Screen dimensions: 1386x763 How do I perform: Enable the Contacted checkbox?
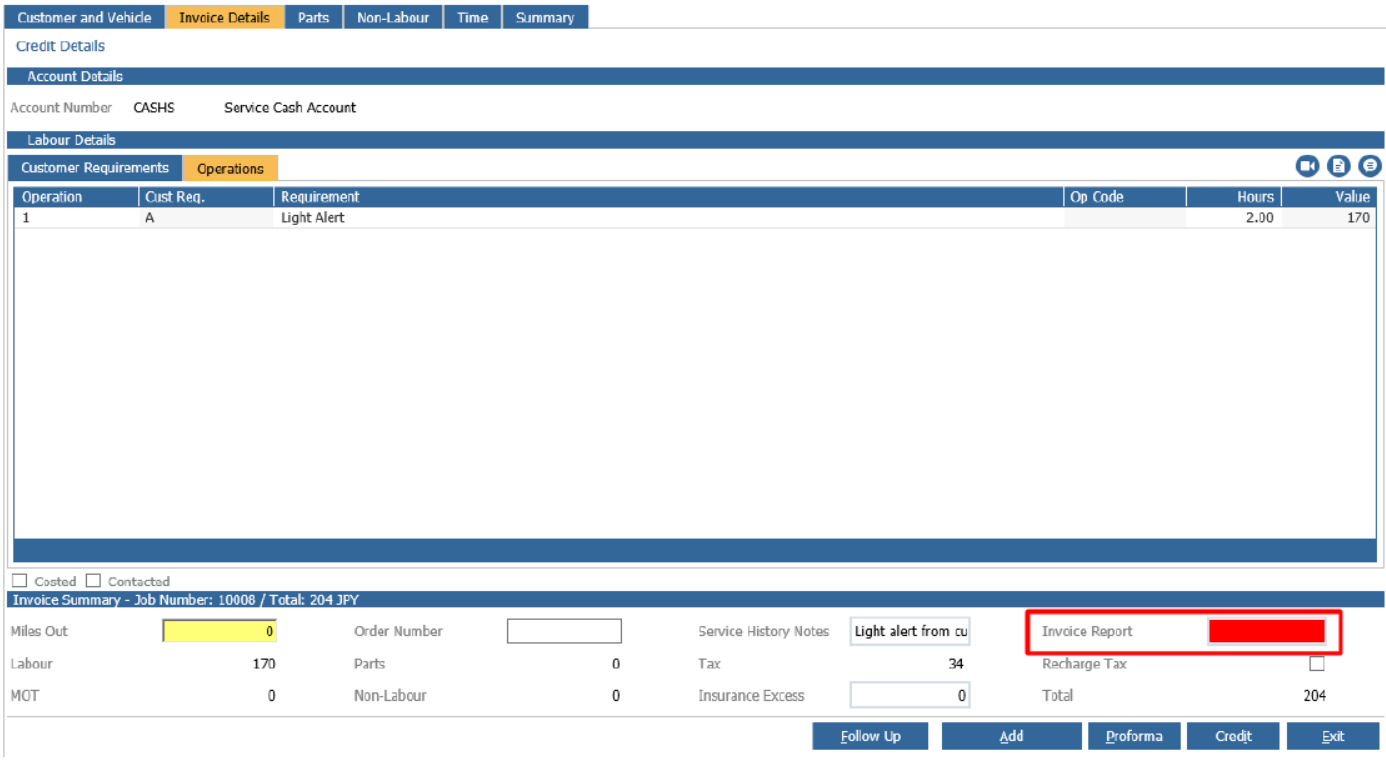(93, 581)
